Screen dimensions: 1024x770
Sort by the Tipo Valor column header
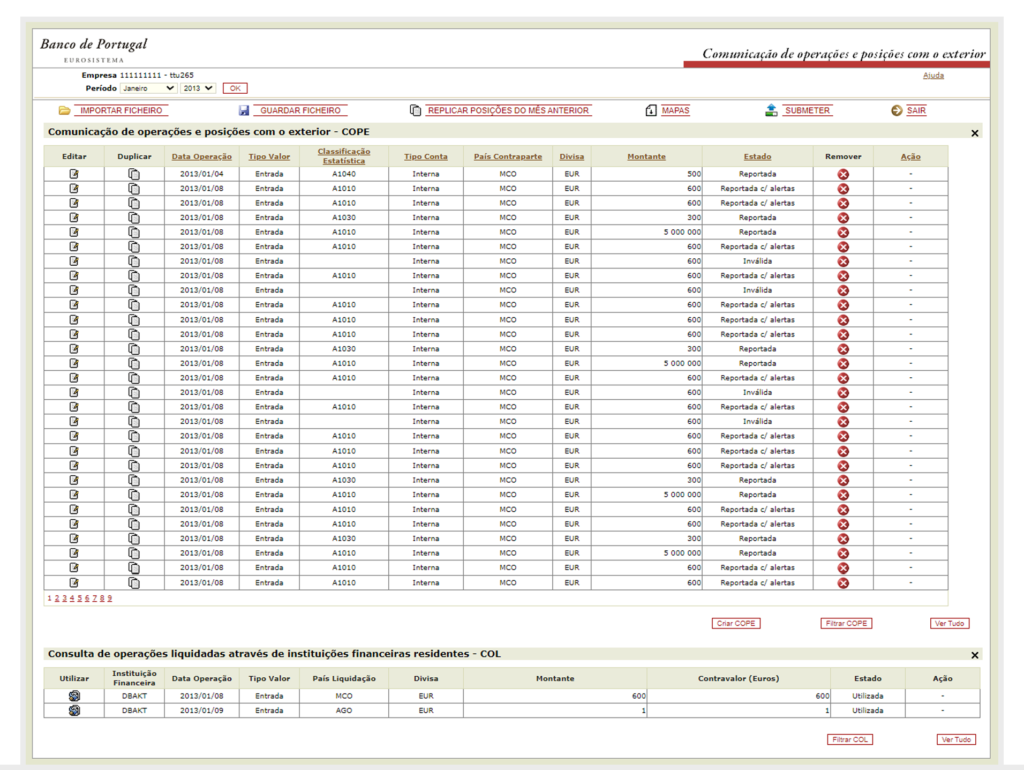(269, 157)
